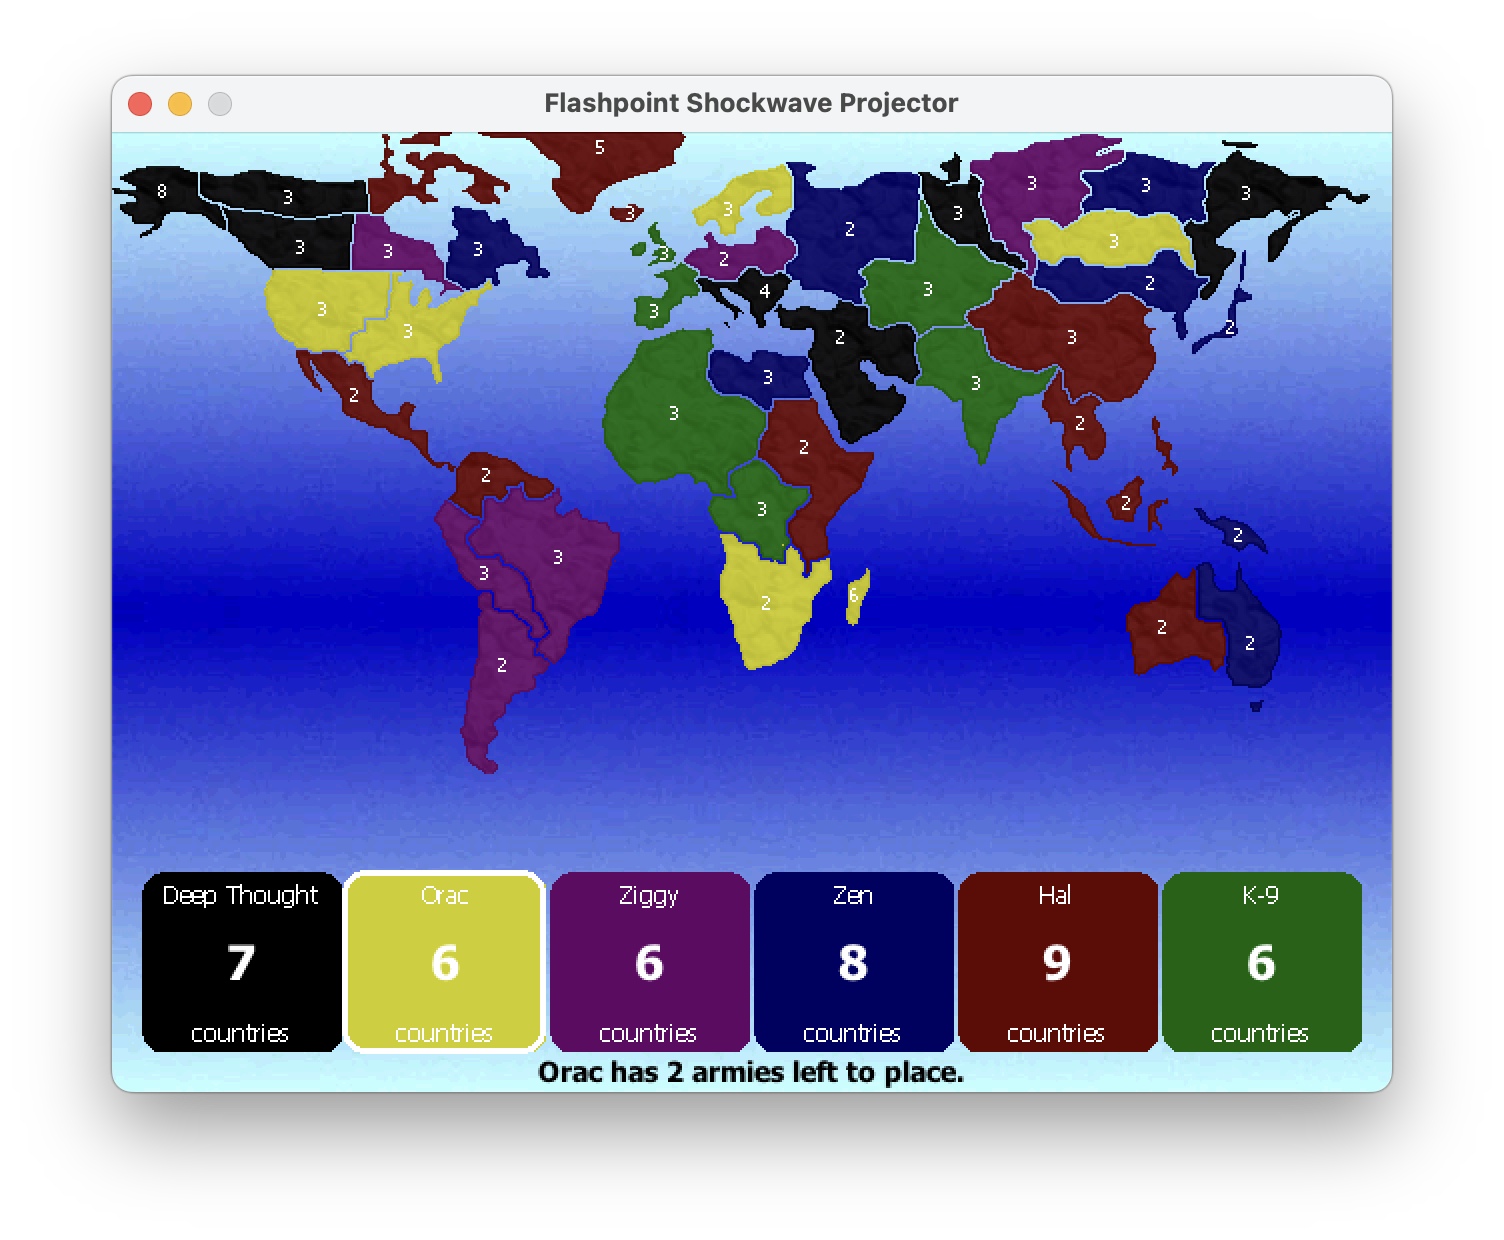This screenshot has height=1240, width=1504.
Task: Click red China territory with 3 armies
Action: pyautogui.click(x=1071, y=337)
